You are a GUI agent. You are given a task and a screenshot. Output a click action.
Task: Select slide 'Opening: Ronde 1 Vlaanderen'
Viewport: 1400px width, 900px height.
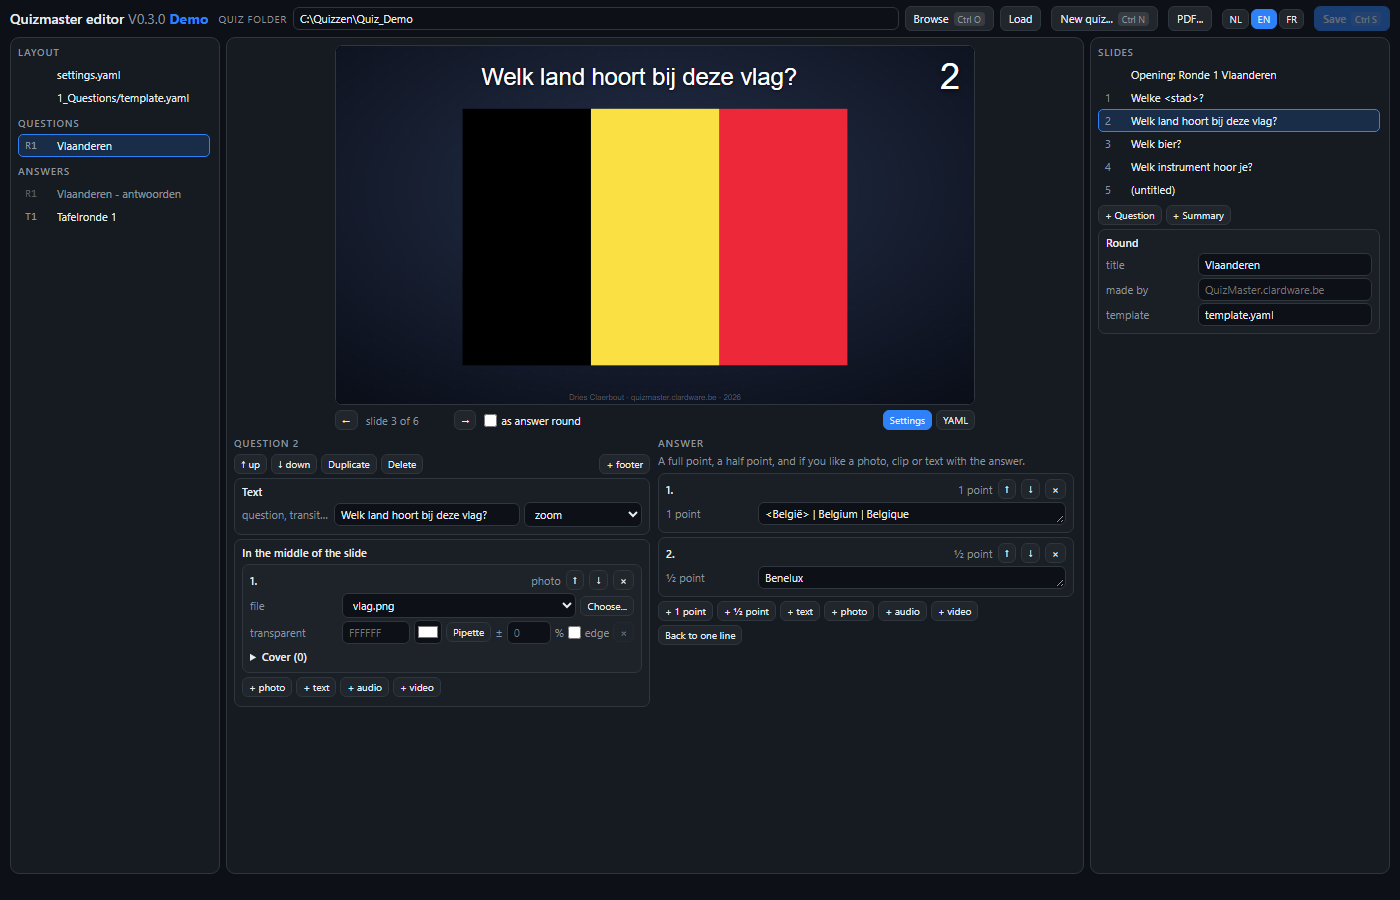tap(1239, 75)
